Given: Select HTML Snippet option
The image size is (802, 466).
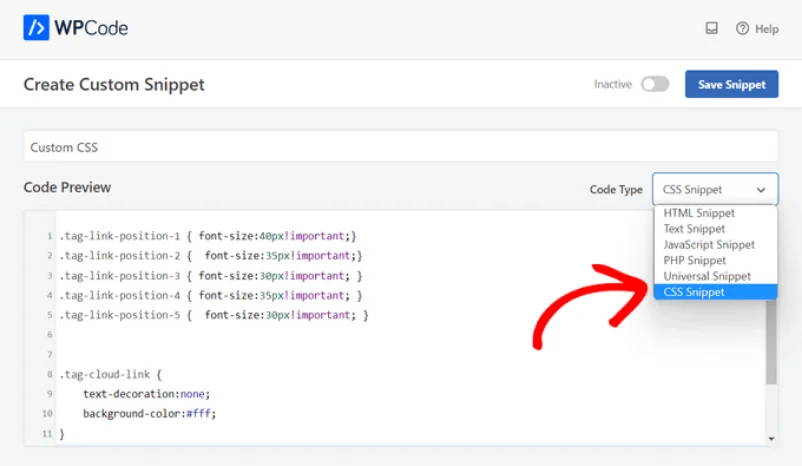Looking at the screenshot, I should click(x=715, y=213).
